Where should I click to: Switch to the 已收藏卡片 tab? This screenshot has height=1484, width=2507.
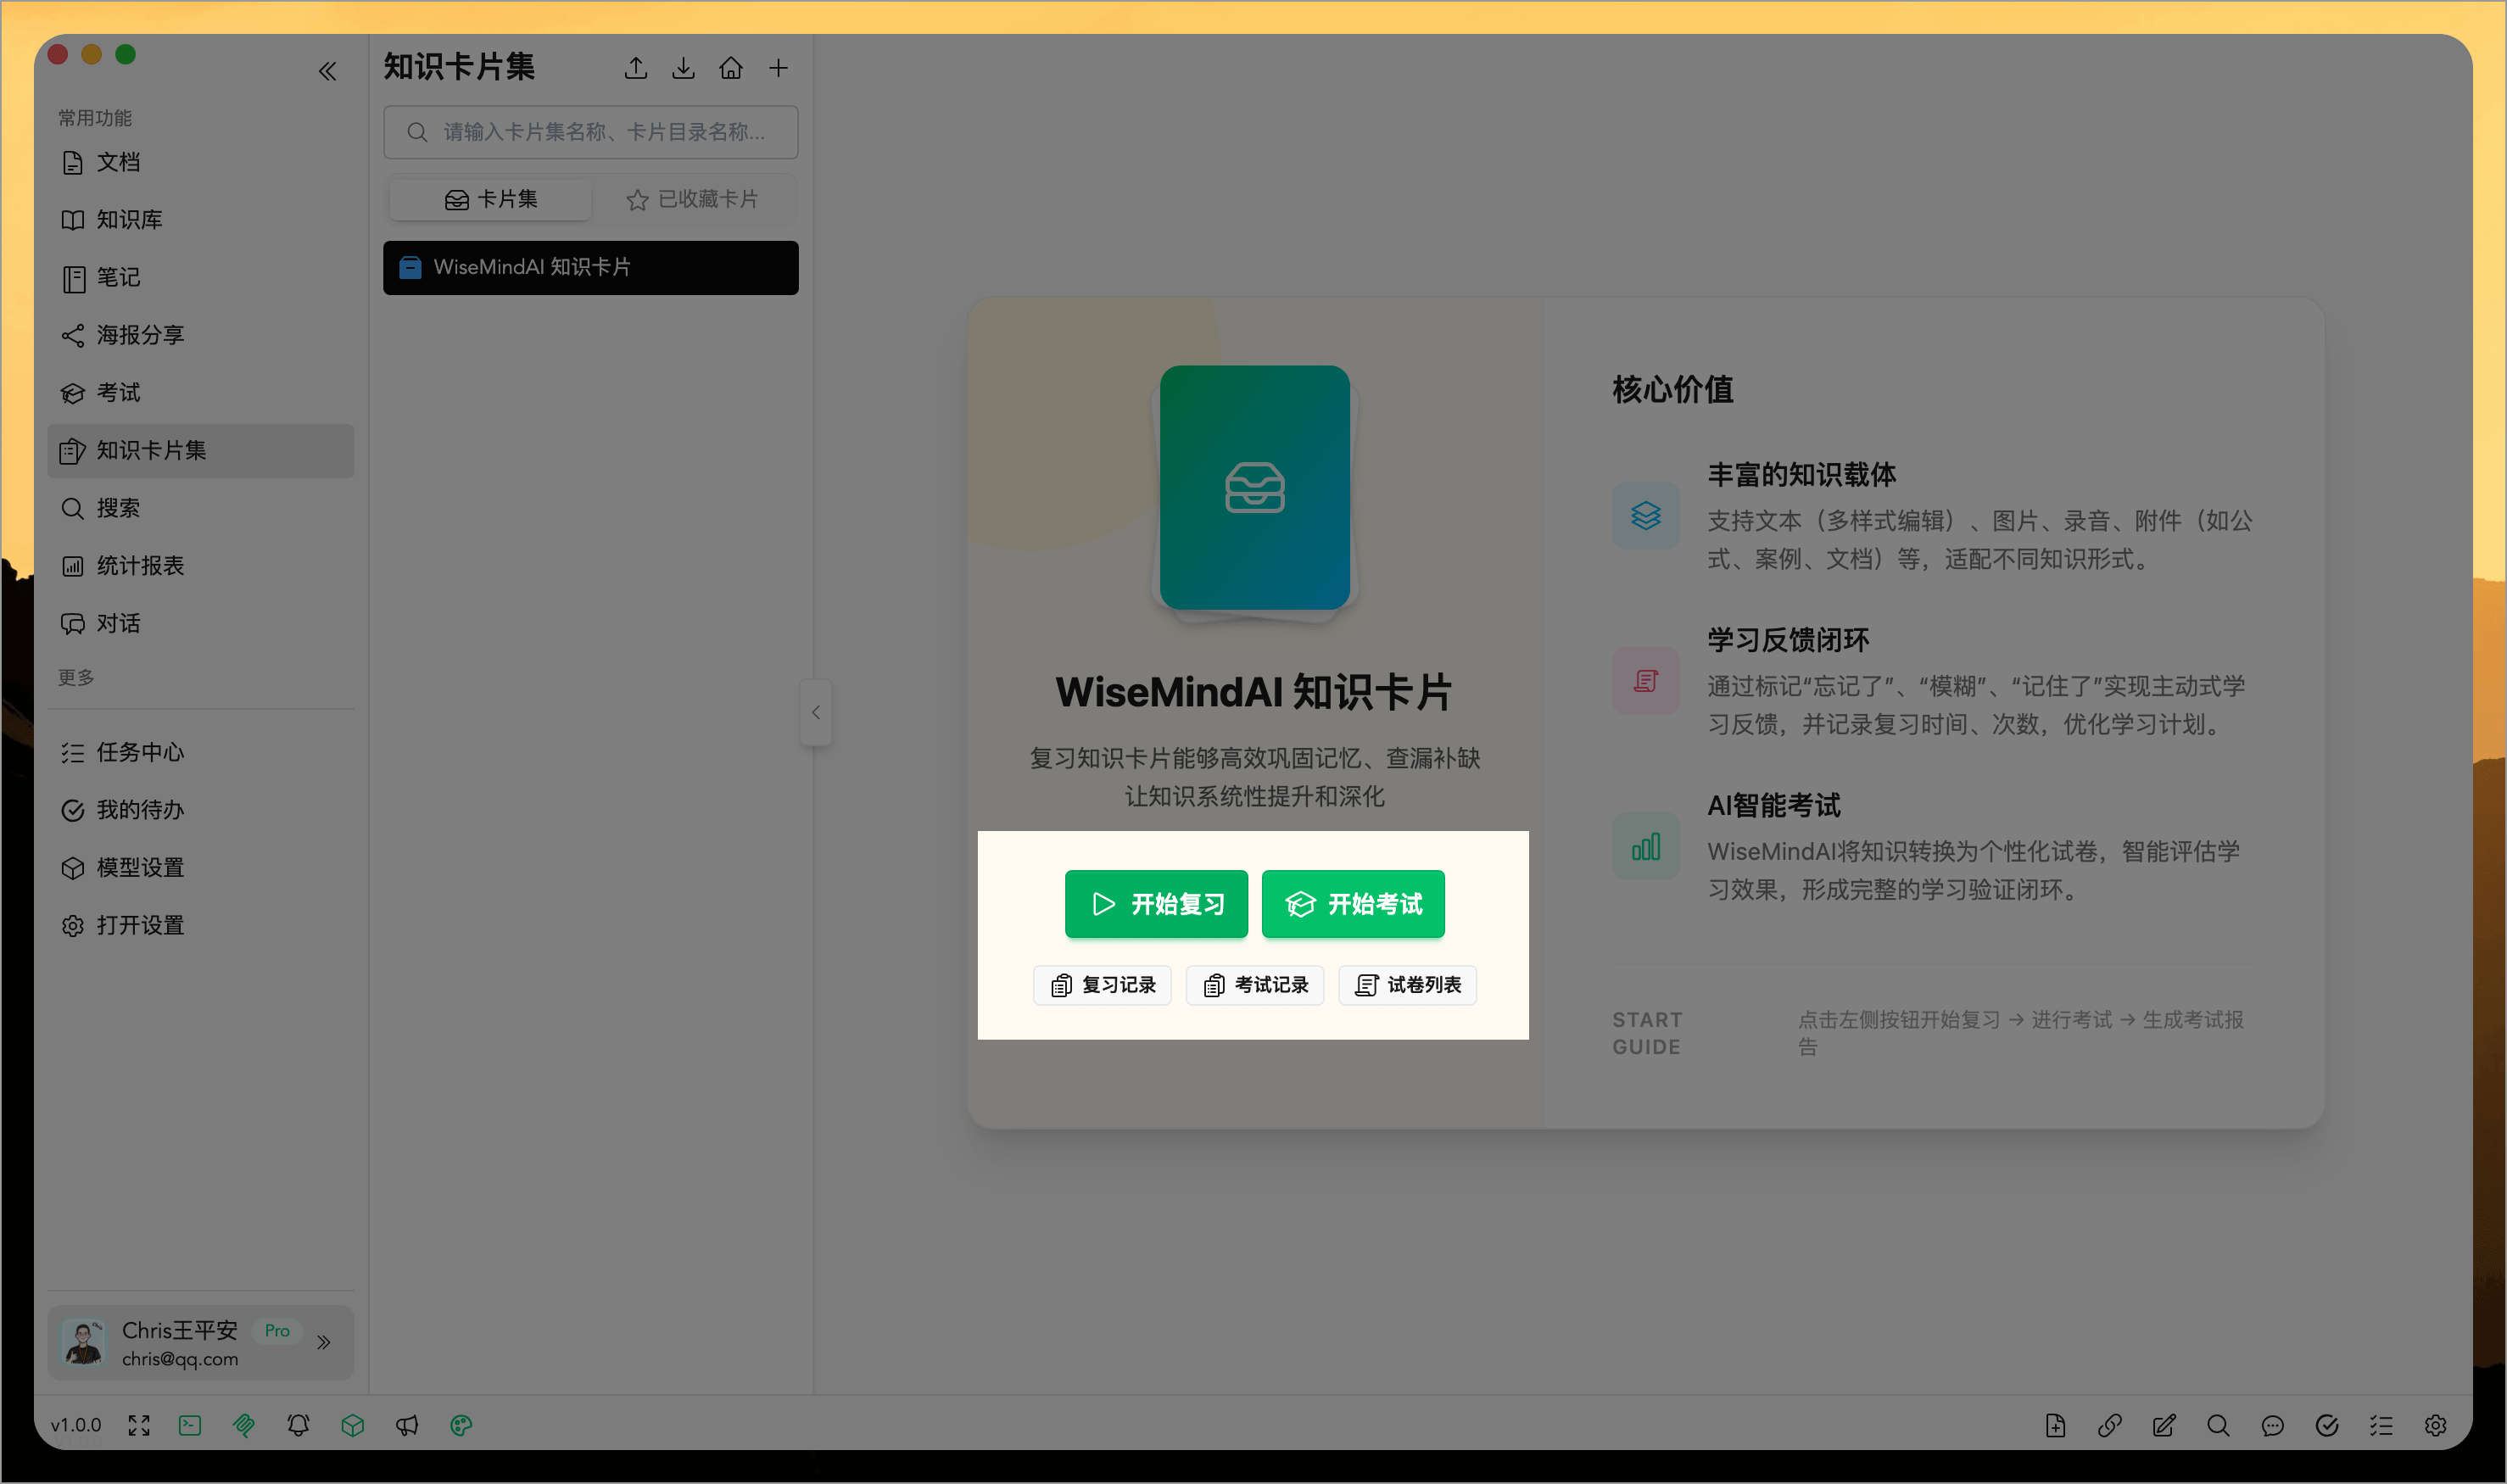click(x=694, y=199)
